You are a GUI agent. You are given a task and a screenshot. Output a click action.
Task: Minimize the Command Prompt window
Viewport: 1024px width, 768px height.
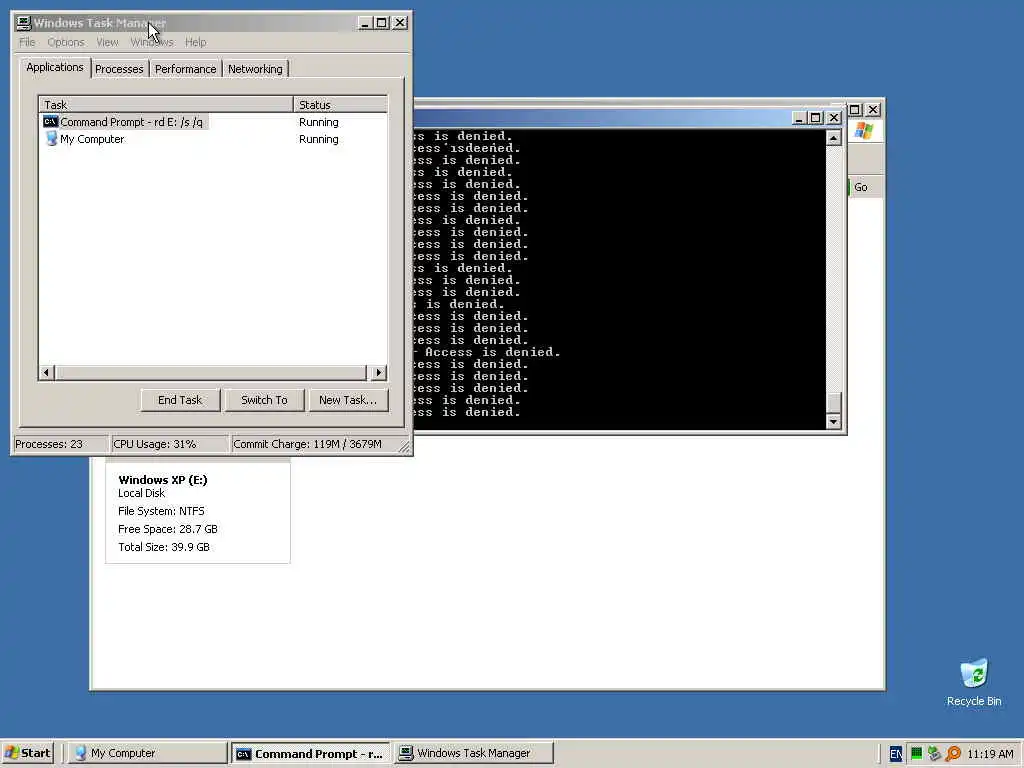[x=798, y=118]
